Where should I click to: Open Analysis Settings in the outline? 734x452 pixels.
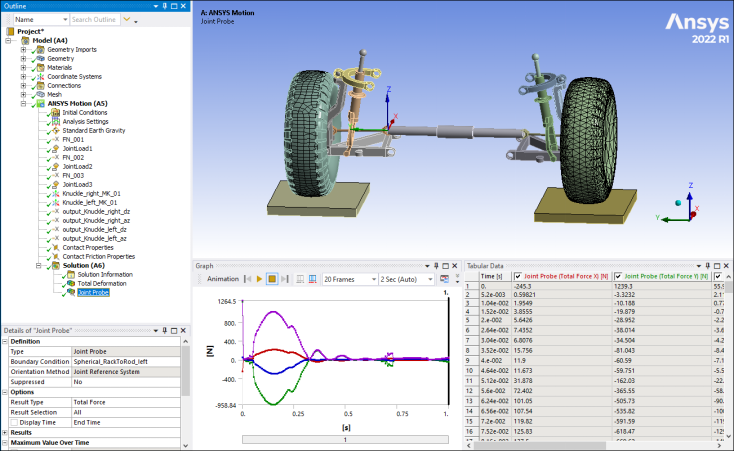(85, 122)
